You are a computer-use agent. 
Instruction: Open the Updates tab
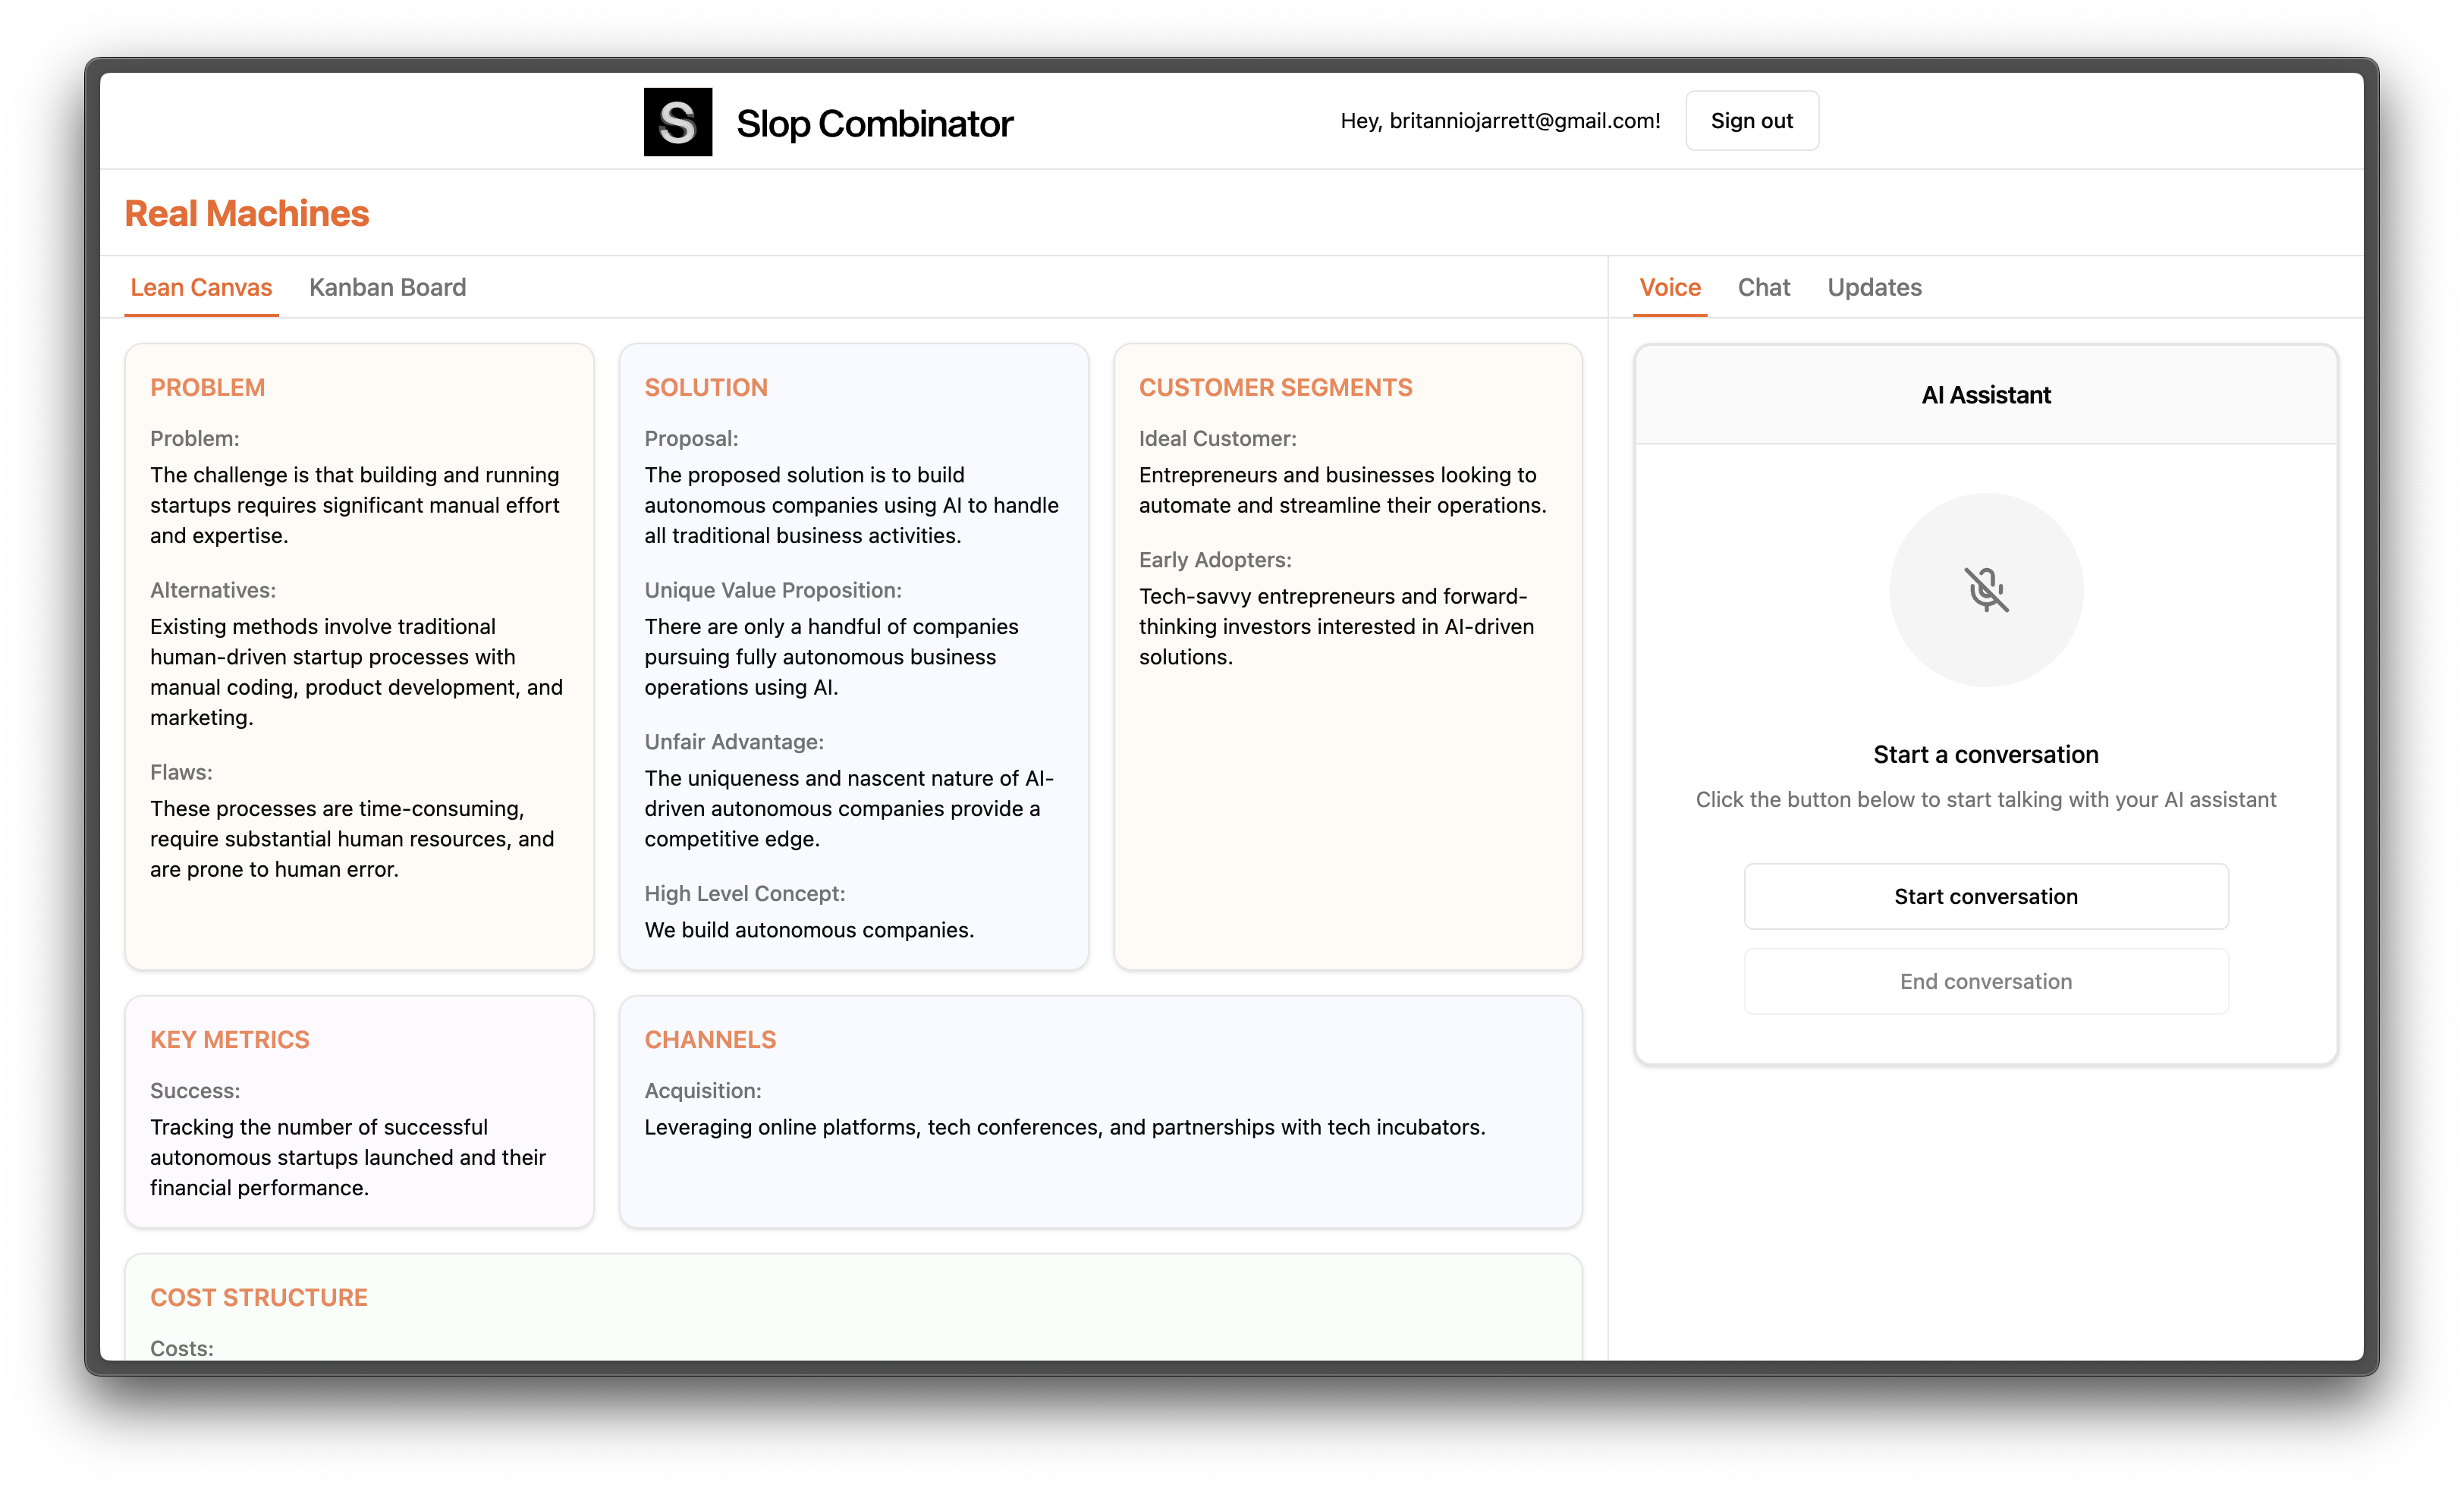[x=1874, y=287]
